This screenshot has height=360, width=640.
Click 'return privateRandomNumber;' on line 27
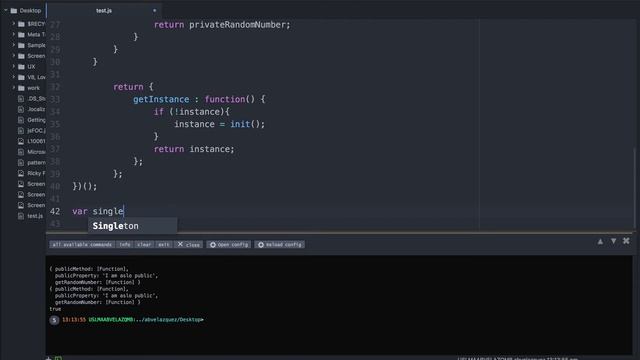click(x=222, y=25)
